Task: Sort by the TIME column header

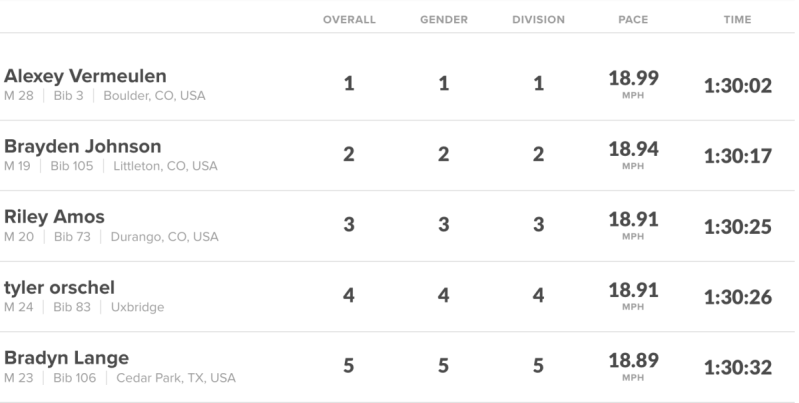Action: [737, 19]
